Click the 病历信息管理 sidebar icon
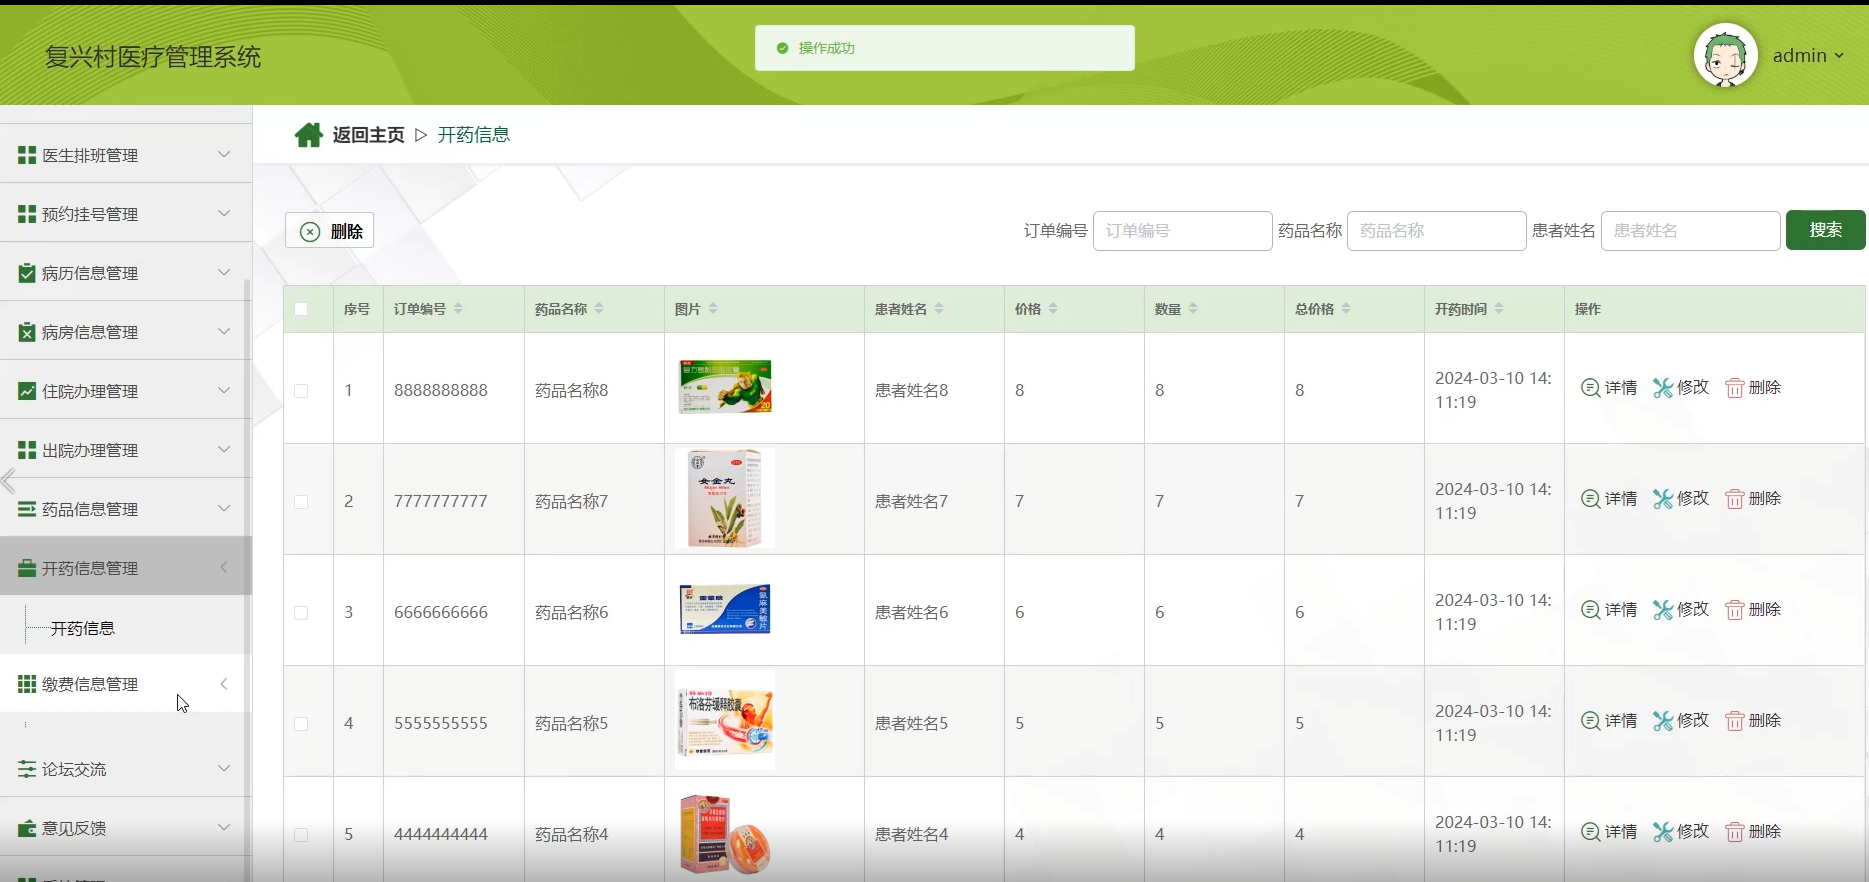This screenshot has width=1869, height=882. [27, 273]
